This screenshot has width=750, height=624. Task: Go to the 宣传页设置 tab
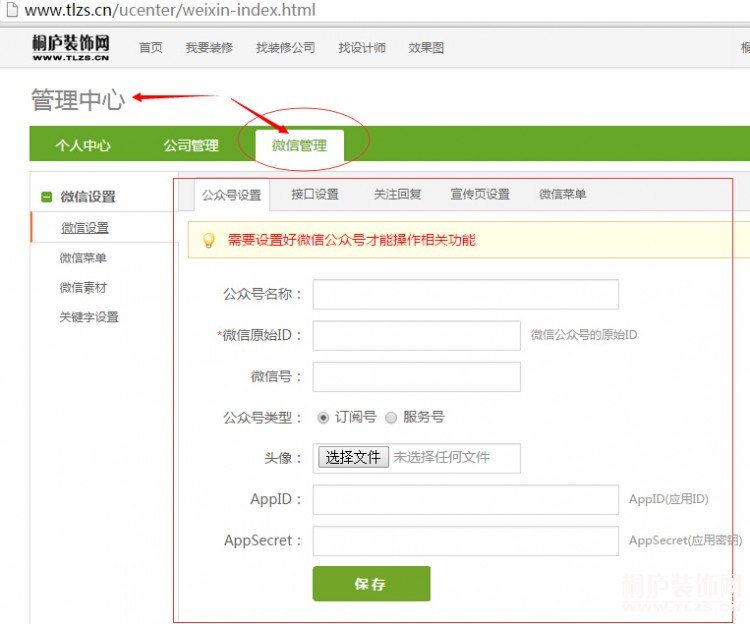pos(480,194)
